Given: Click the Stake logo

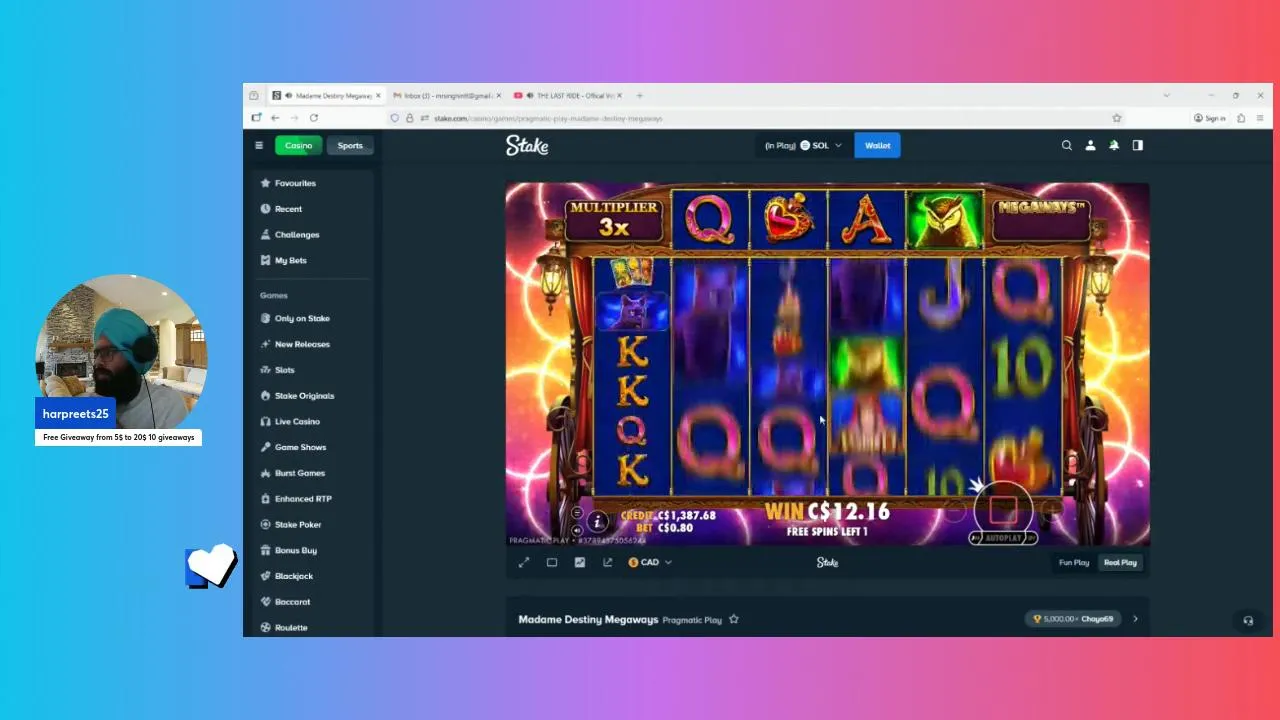Looking at the screenshot, I should click(527, 145).
